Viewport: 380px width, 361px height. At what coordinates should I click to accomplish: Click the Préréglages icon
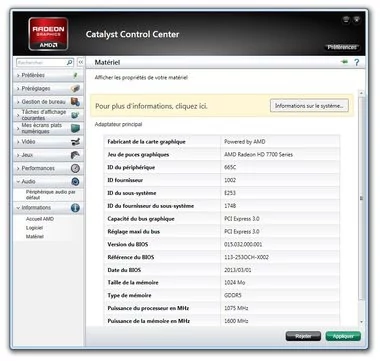coord(76,89)
